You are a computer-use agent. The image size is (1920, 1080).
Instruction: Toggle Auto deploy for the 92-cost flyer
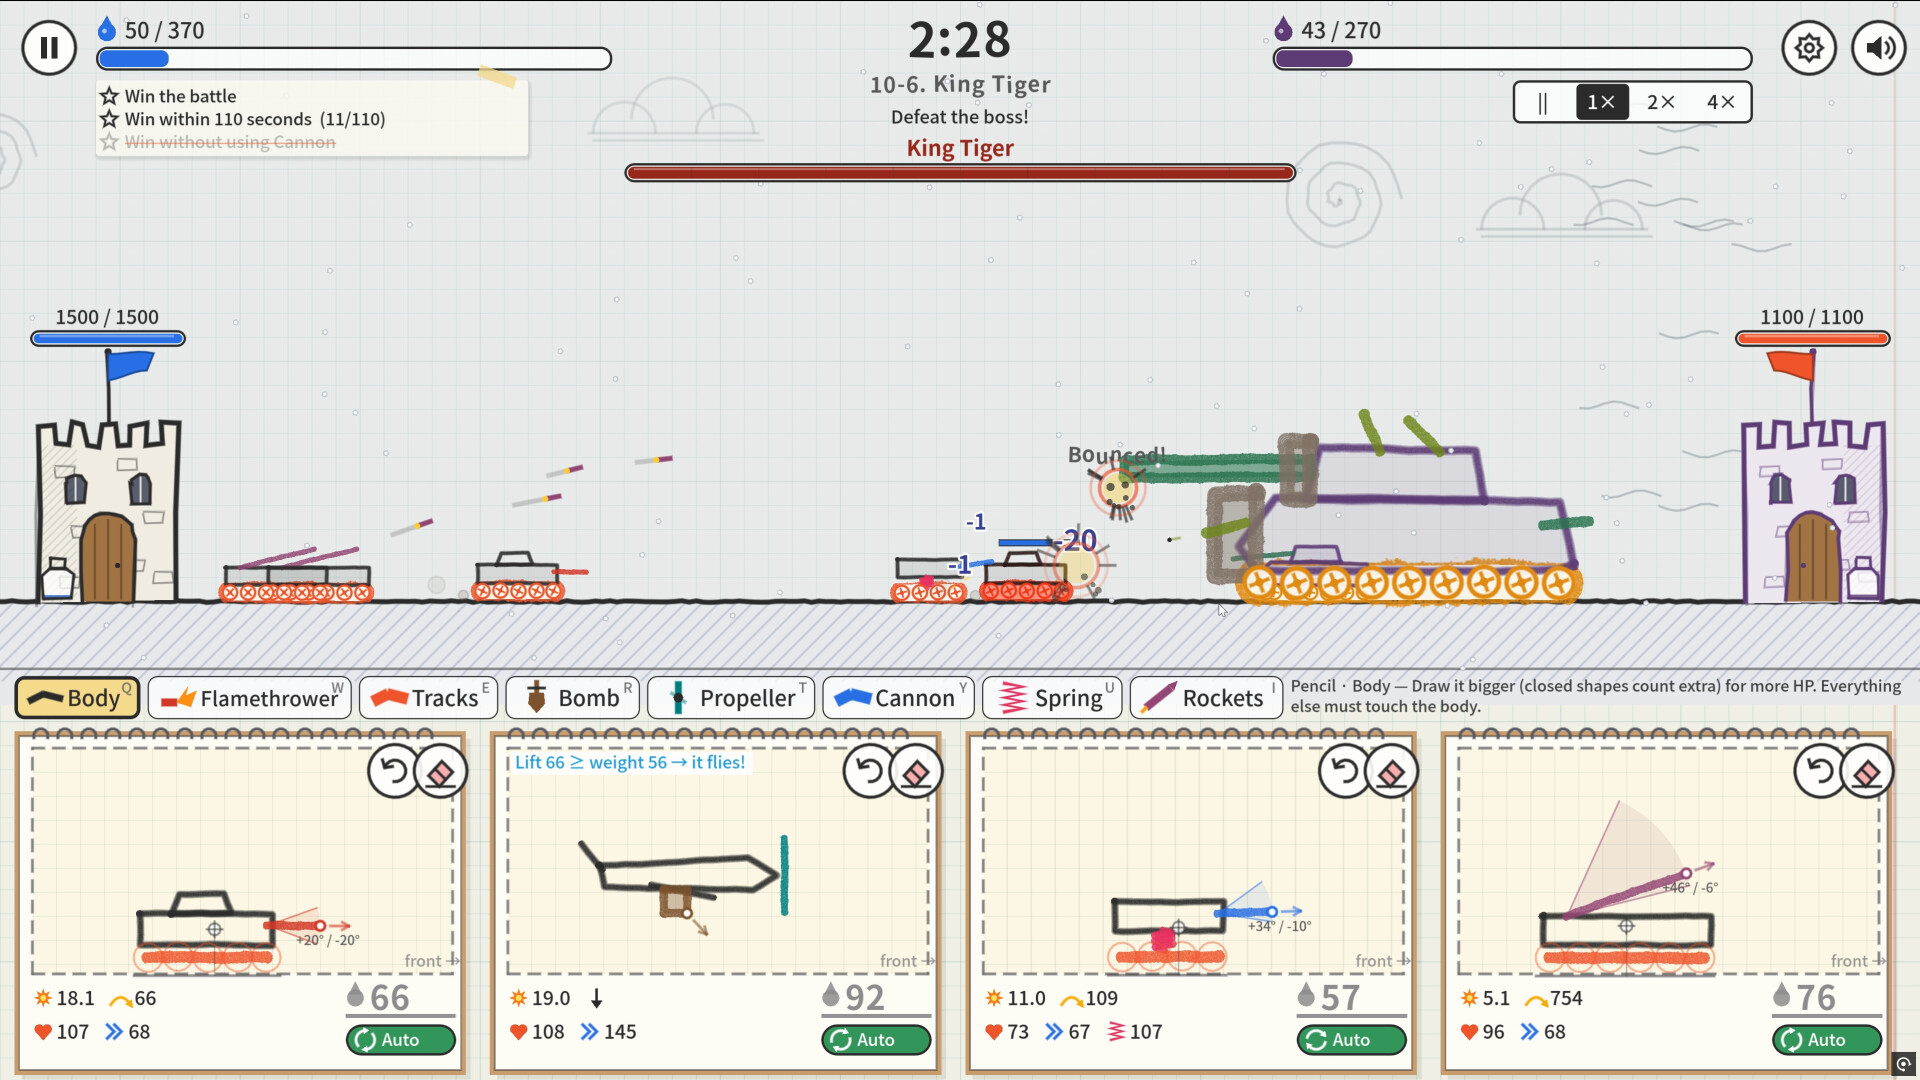876,1040
